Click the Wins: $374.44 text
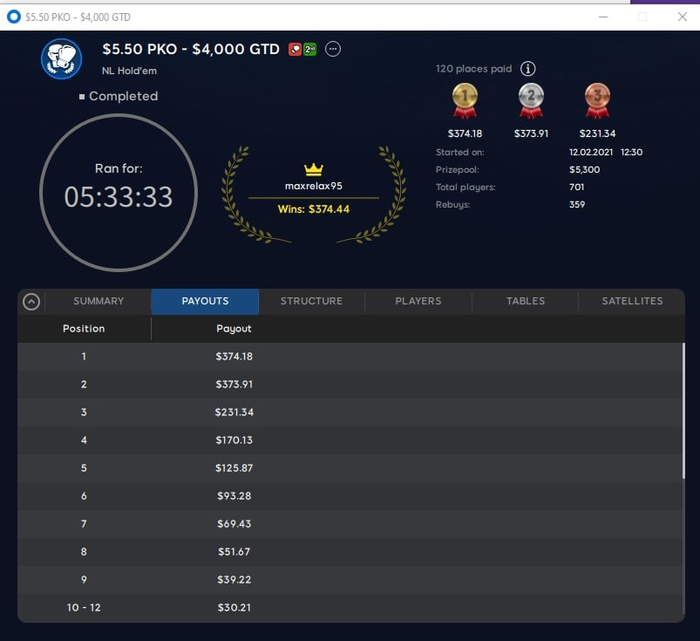 tap(313, 209)
